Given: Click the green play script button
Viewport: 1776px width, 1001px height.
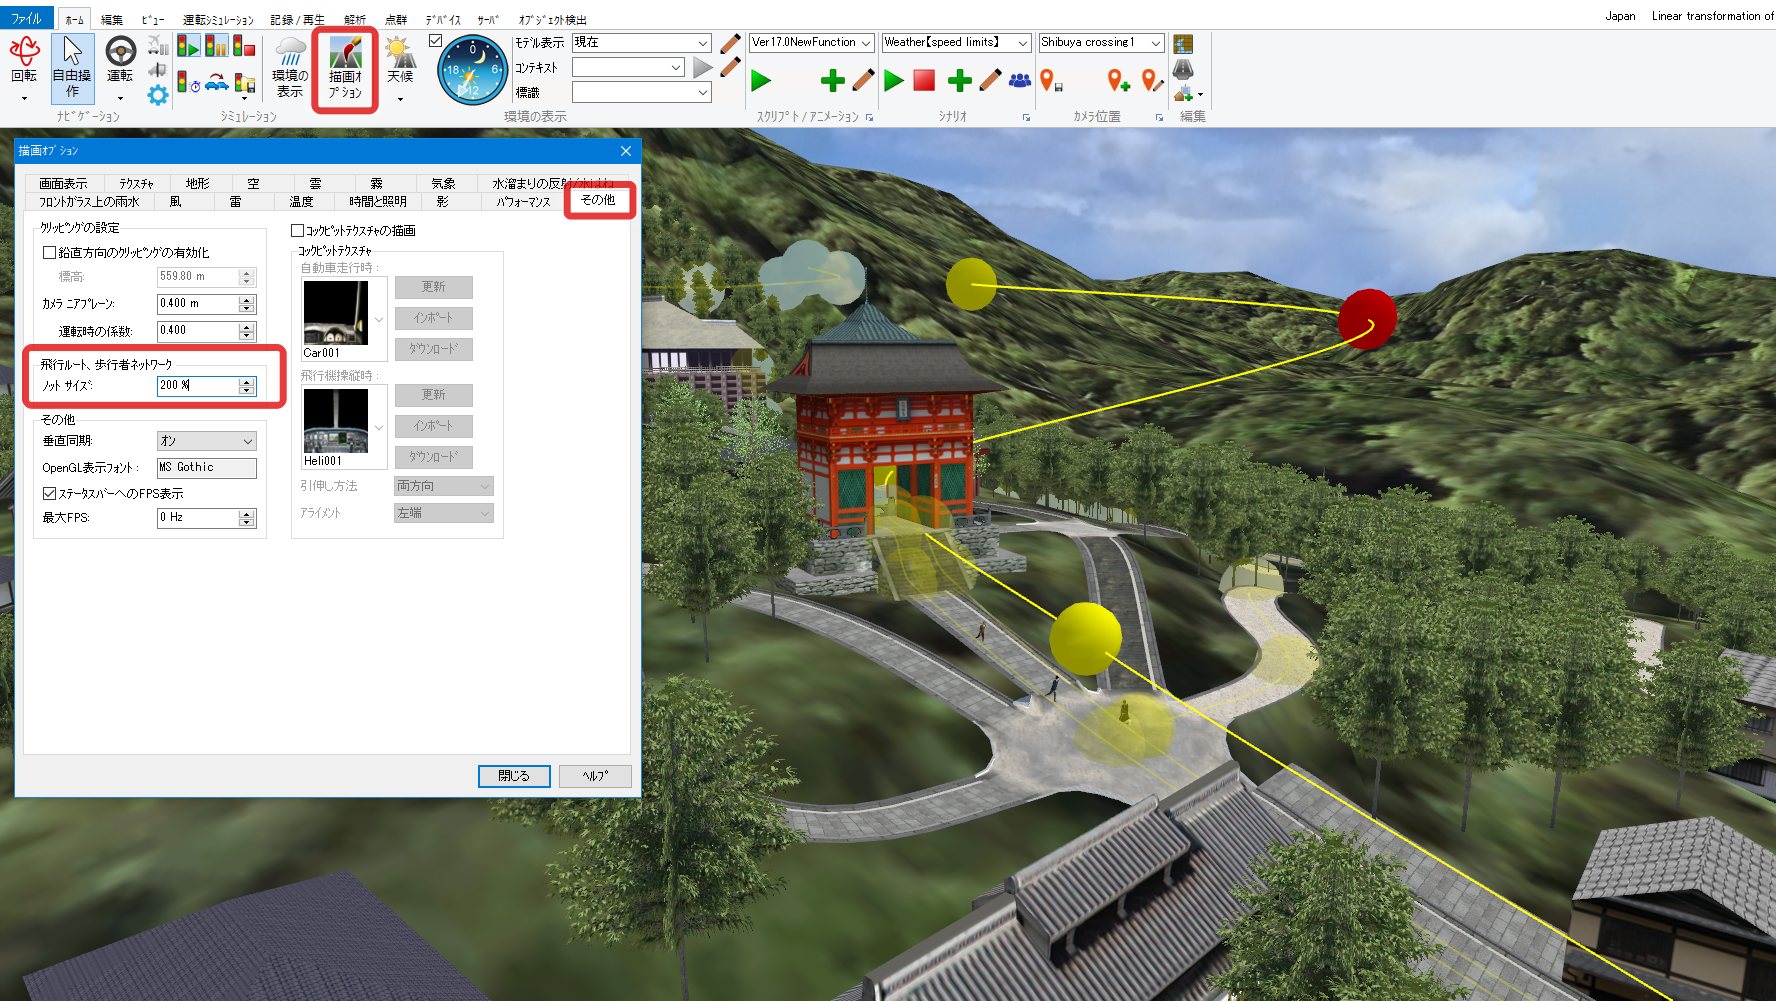Looking at the screenshot, I should tap(761, 80).
